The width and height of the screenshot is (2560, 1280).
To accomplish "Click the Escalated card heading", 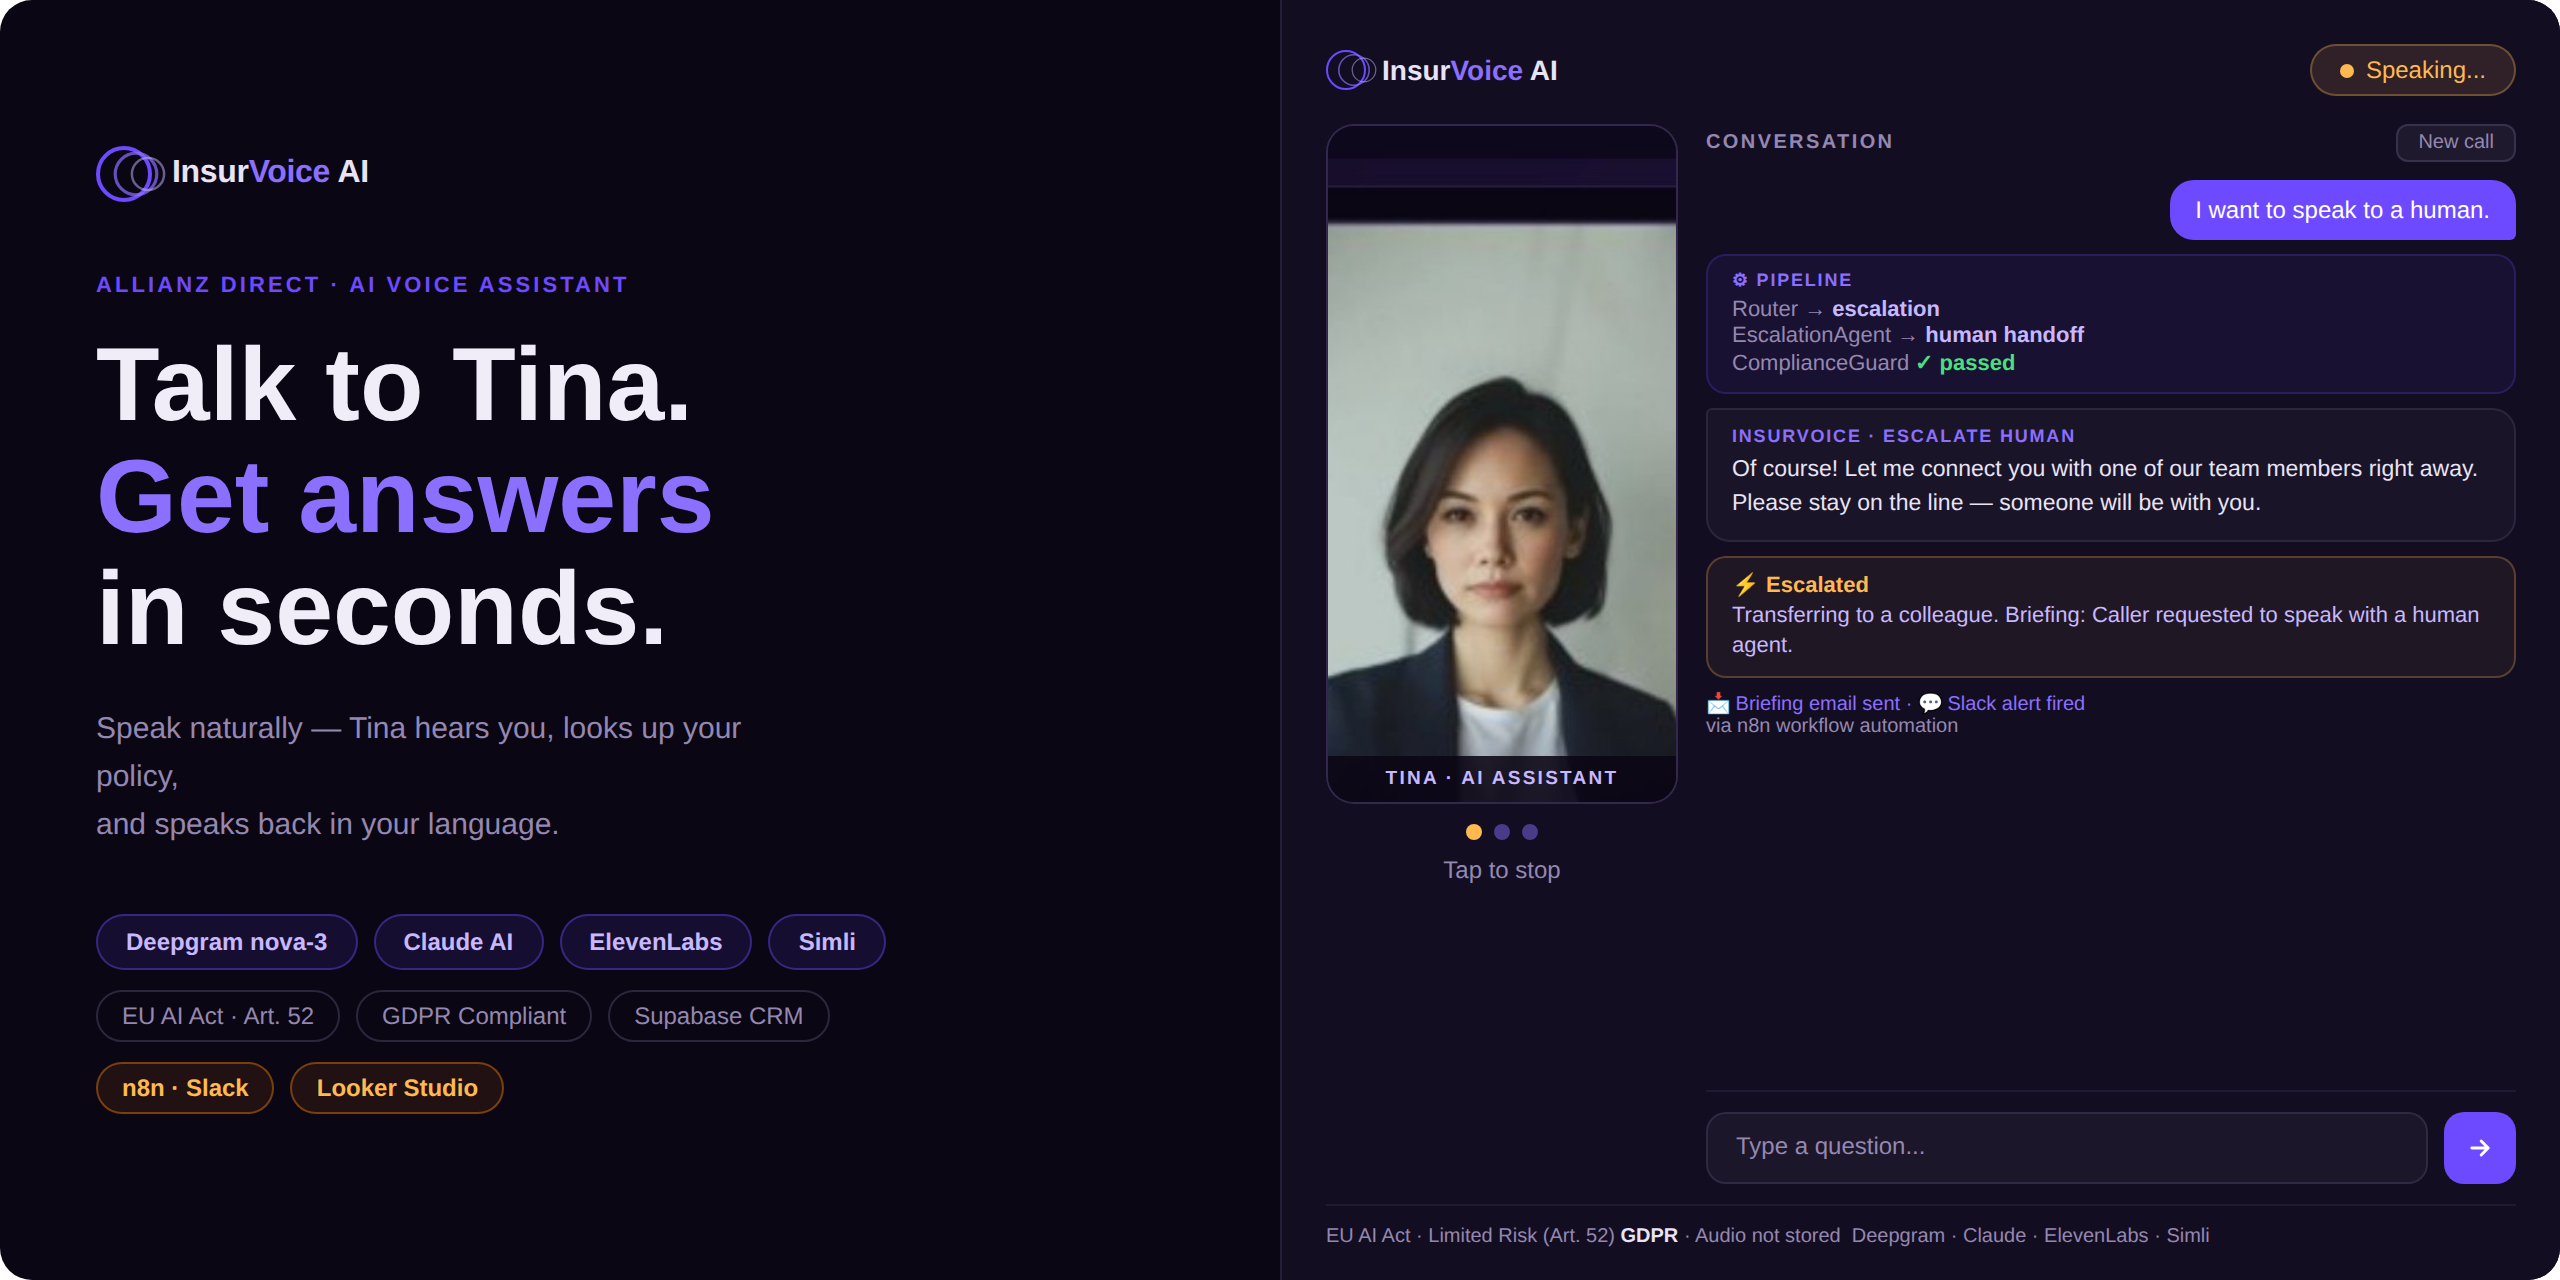I will tap(1816, 584).
